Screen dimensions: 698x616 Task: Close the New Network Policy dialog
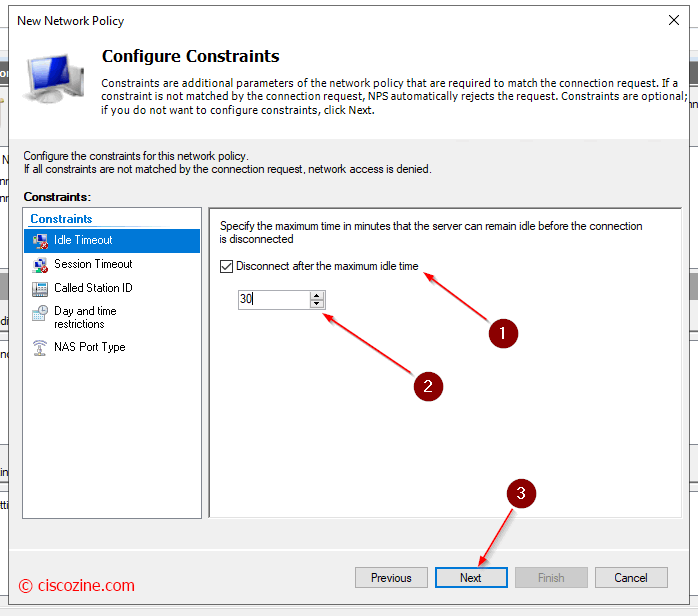click(x=674, y=20)
